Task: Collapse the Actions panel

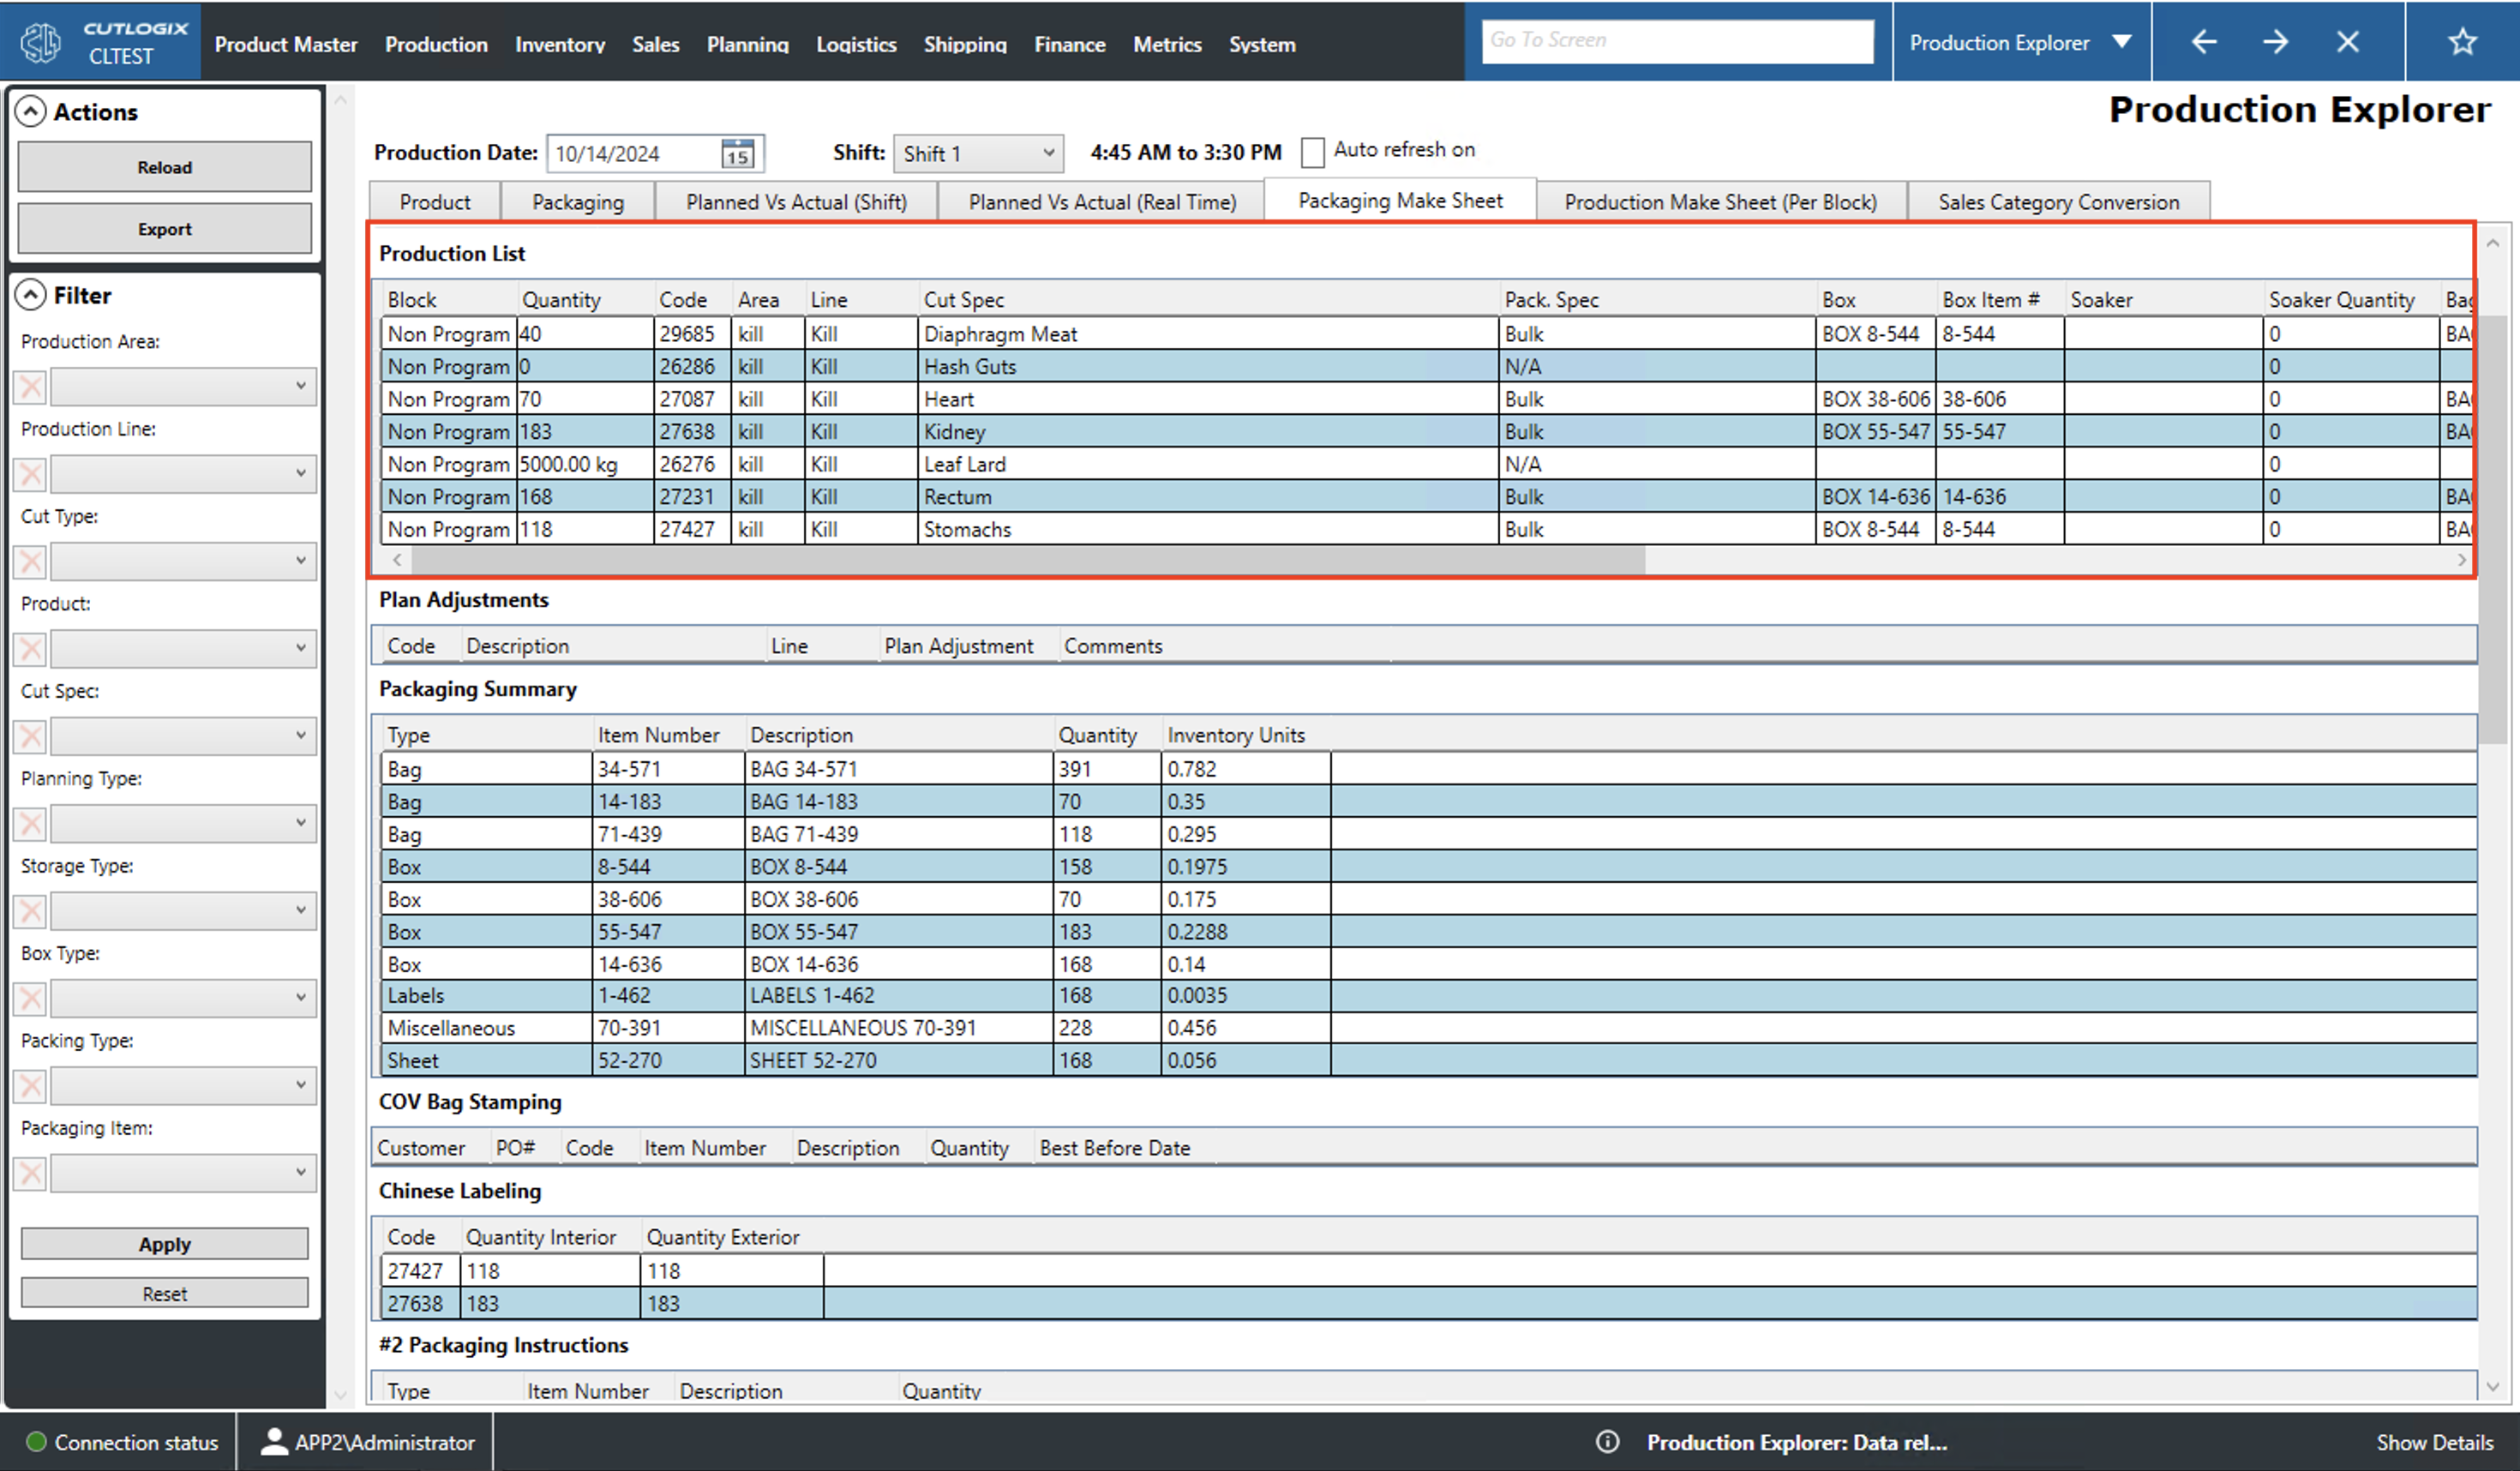Action: [x=31, y=111]
